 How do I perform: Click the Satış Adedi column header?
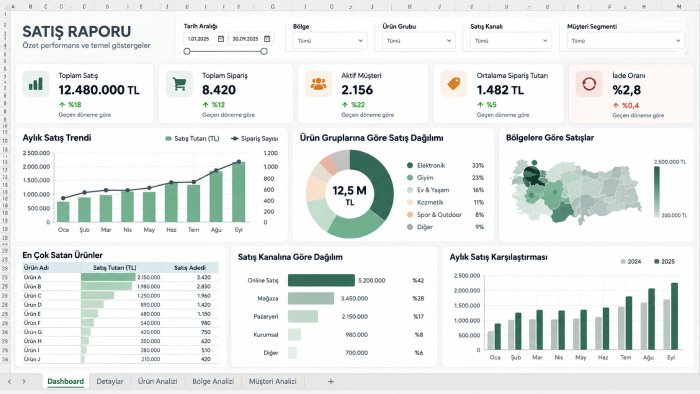(x=190, y=268)
